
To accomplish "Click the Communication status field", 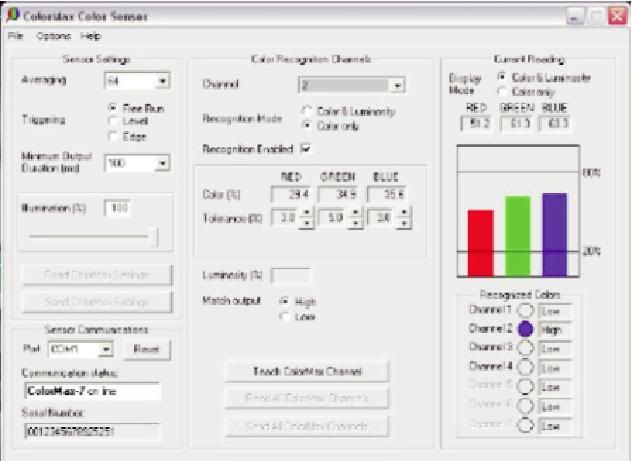I will pos(92,391).
